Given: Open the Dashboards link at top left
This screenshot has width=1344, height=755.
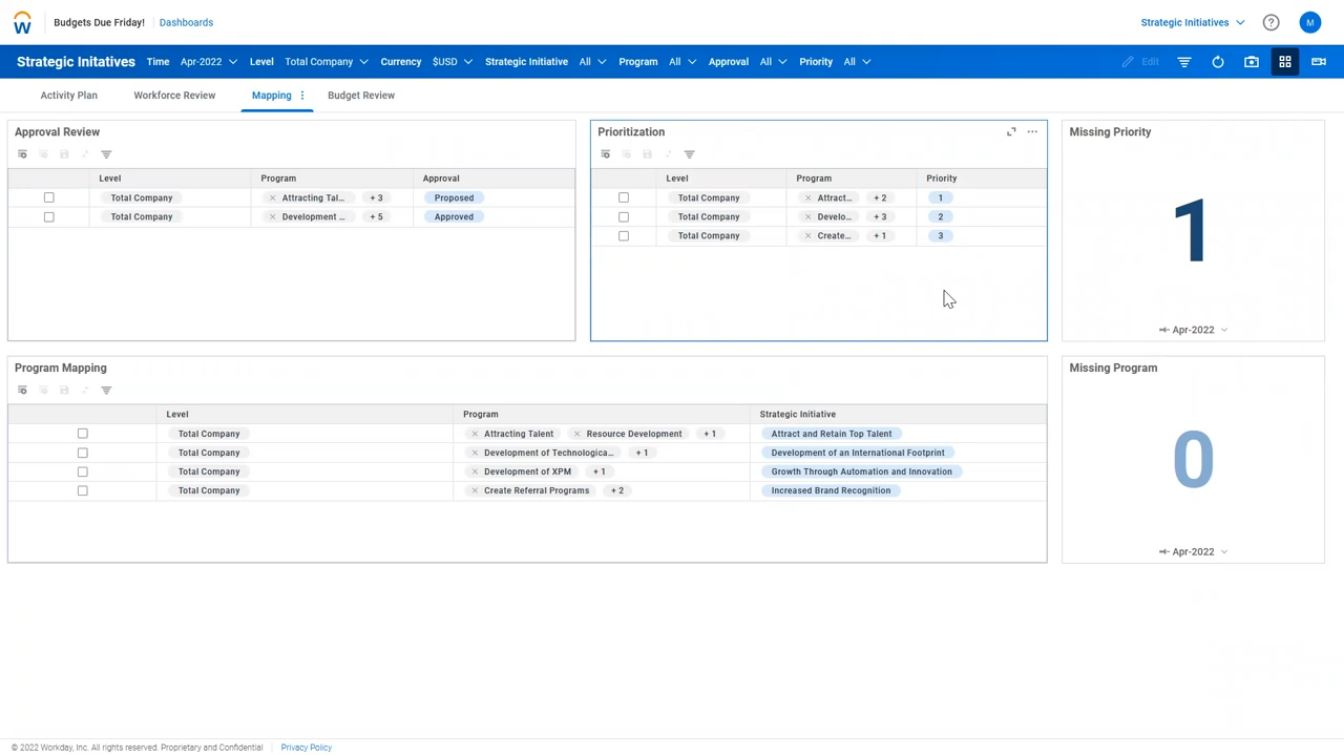Looking at the screenshot, I should pyautogui.click(x=186, y=21).
